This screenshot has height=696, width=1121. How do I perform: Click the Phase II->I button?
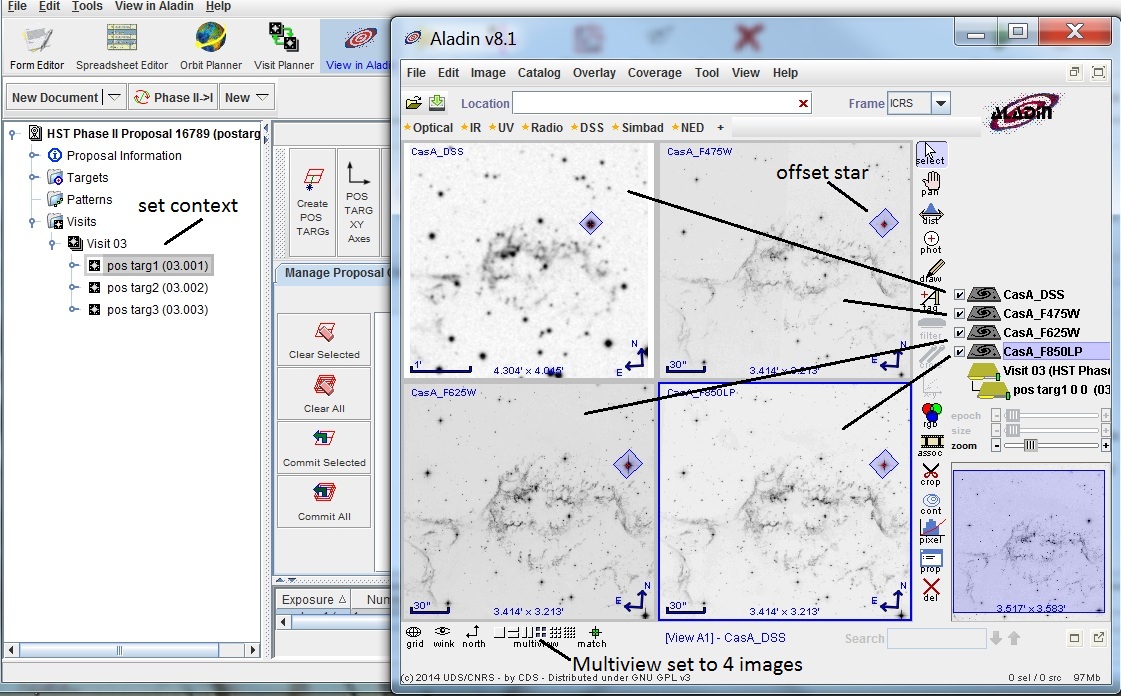pos(173,97)
